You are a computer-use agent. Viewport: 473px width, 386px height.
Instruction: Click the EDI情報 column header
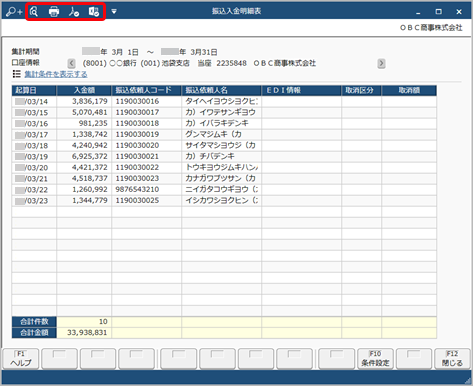(301, 90)
